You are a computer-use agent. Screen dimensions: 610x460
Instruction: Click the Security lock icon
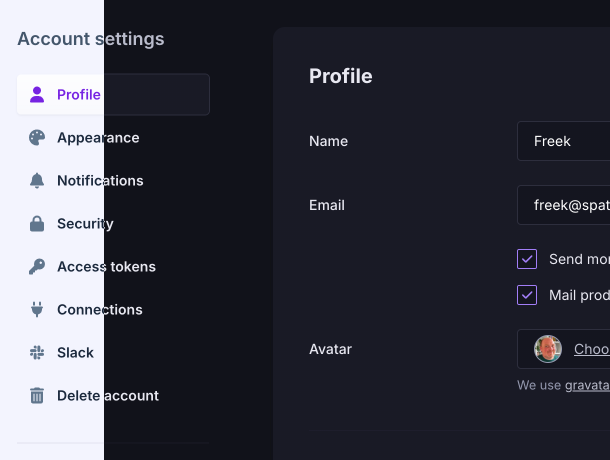[x=37, y=224]
